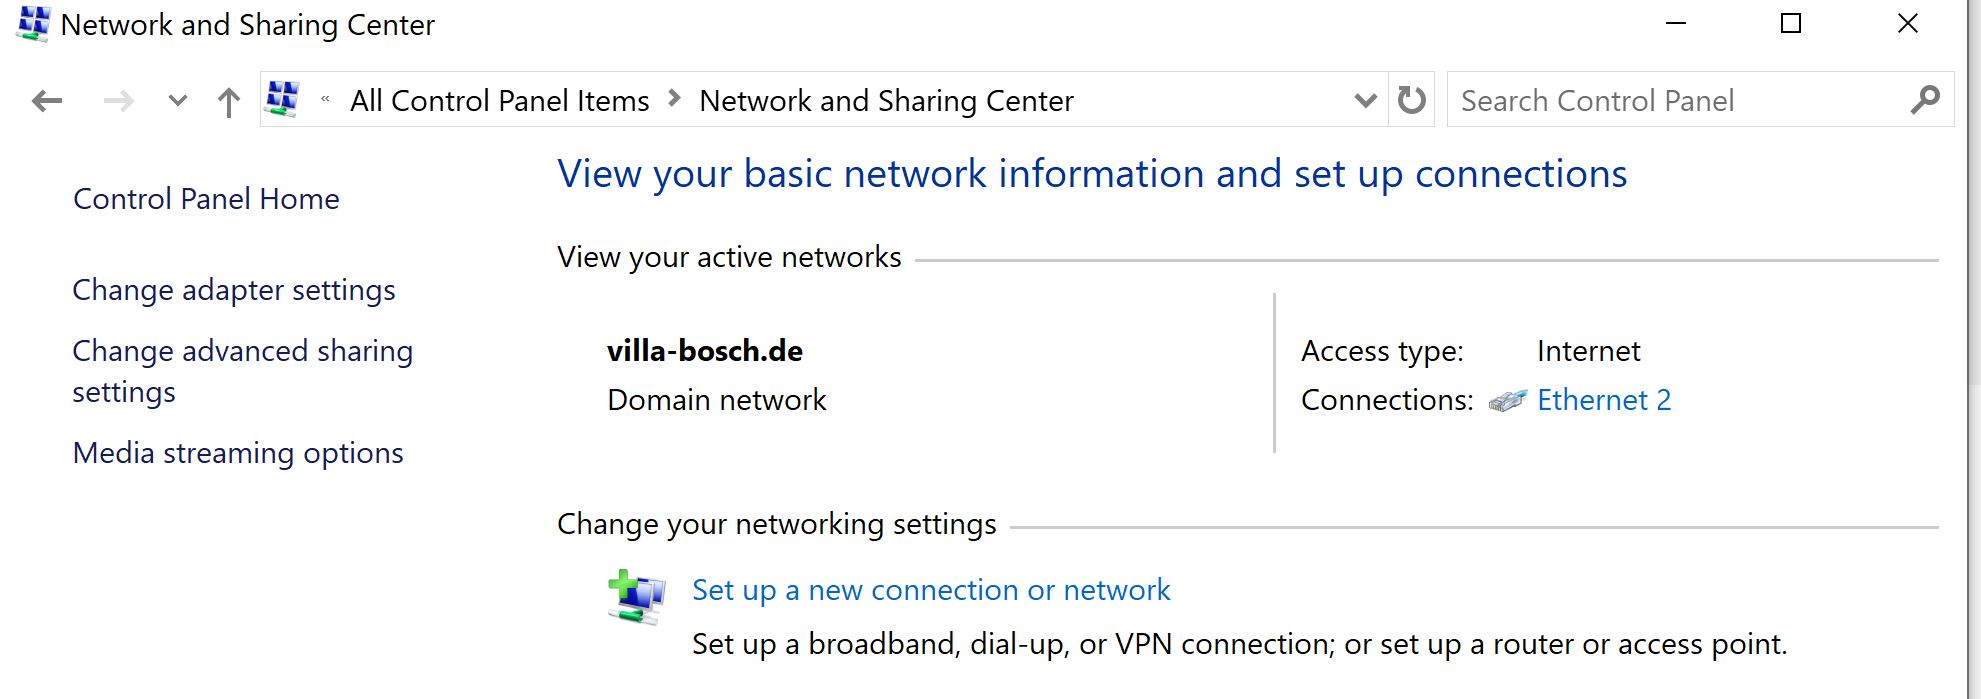Click inside the Search Control Panel field

pyautogui.click(x=1650, y=100)
